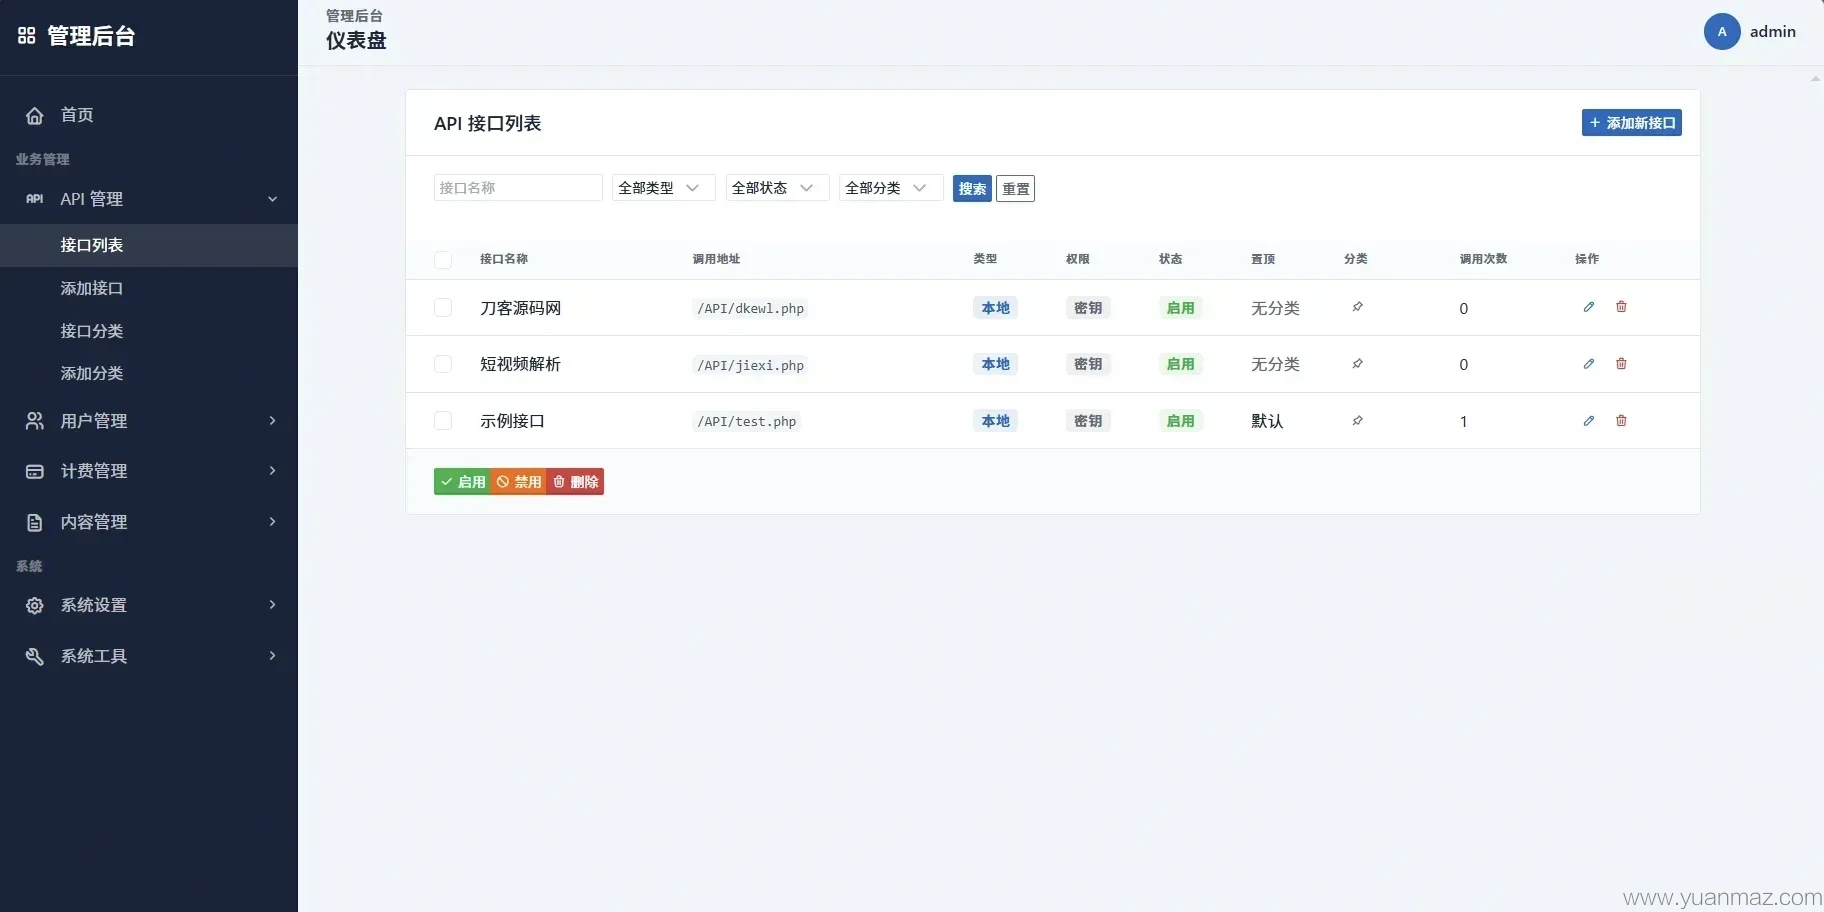Click the document icon beside 内容管理
The height and width of the screenshot is (912, 1824).
[34, 522]
